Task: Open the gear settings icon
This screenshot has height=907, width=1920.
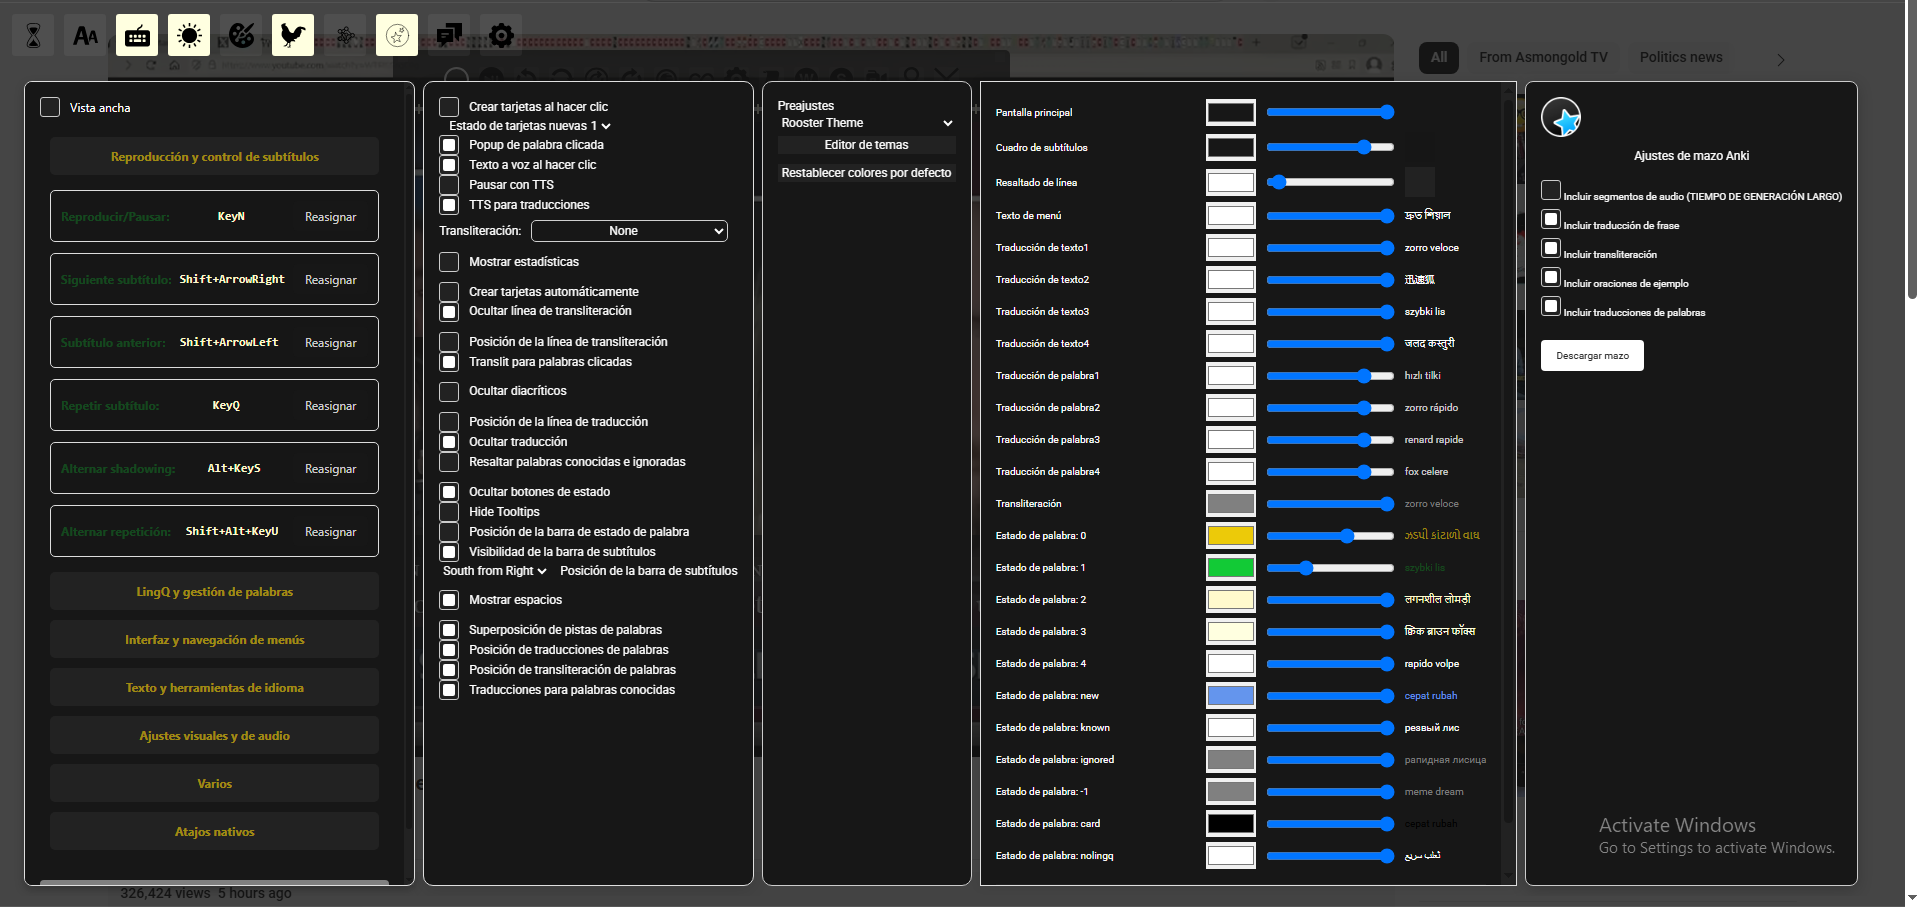Action: [x=501, y=36]
